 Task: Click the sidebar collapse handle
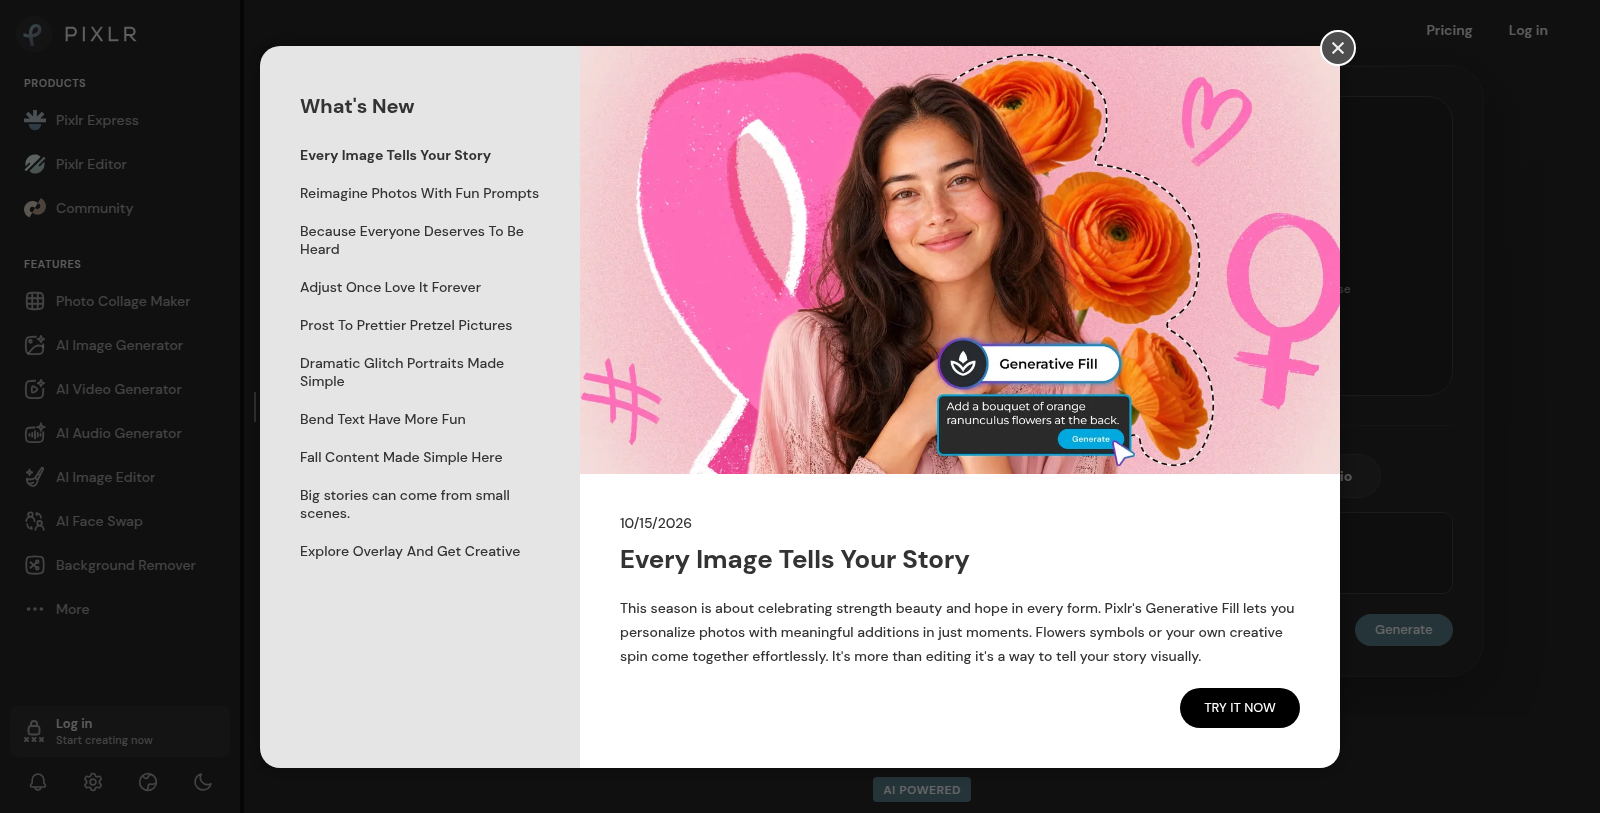[x=255, y=406]
